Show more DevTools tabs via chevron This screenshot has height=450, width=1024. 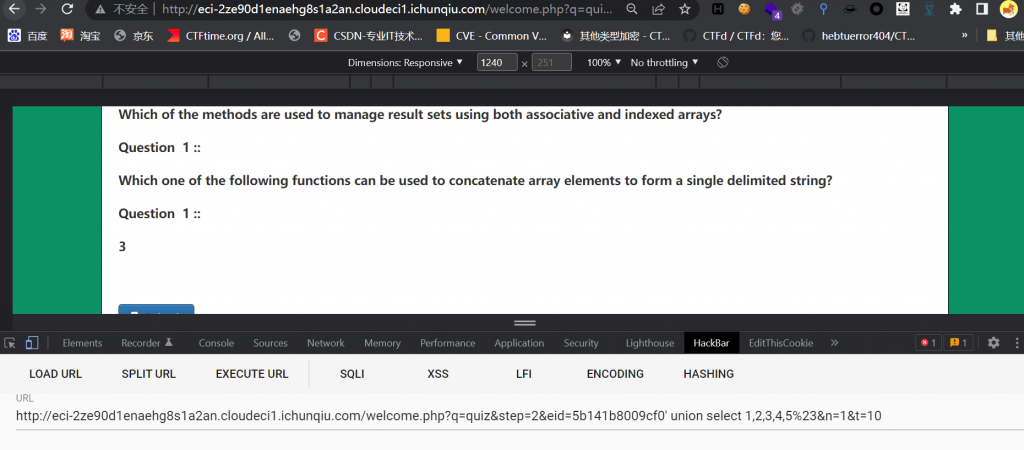[x=834, y=343]
